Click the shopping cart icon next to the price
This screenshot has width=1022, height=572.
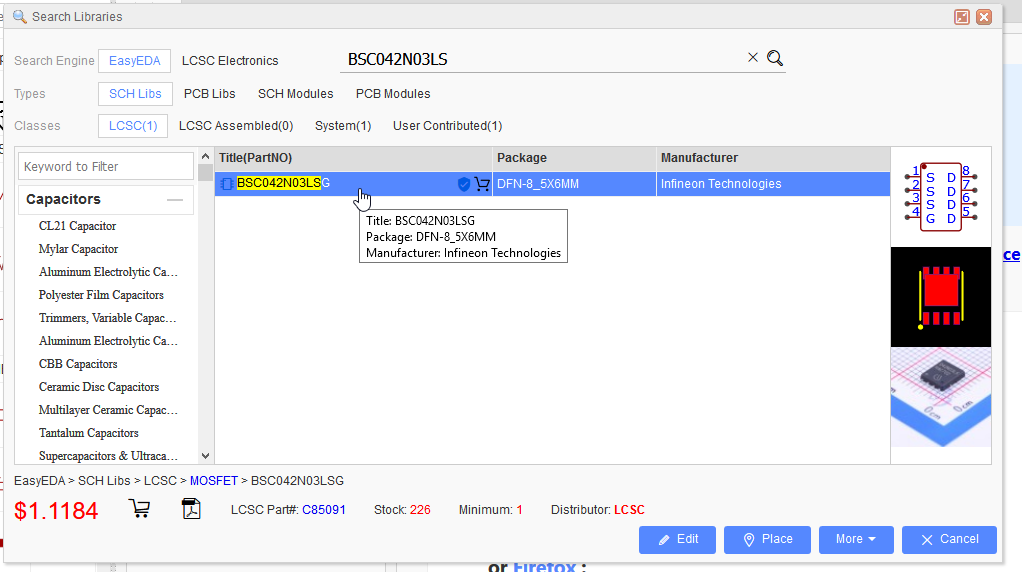(x=139, y=508)
